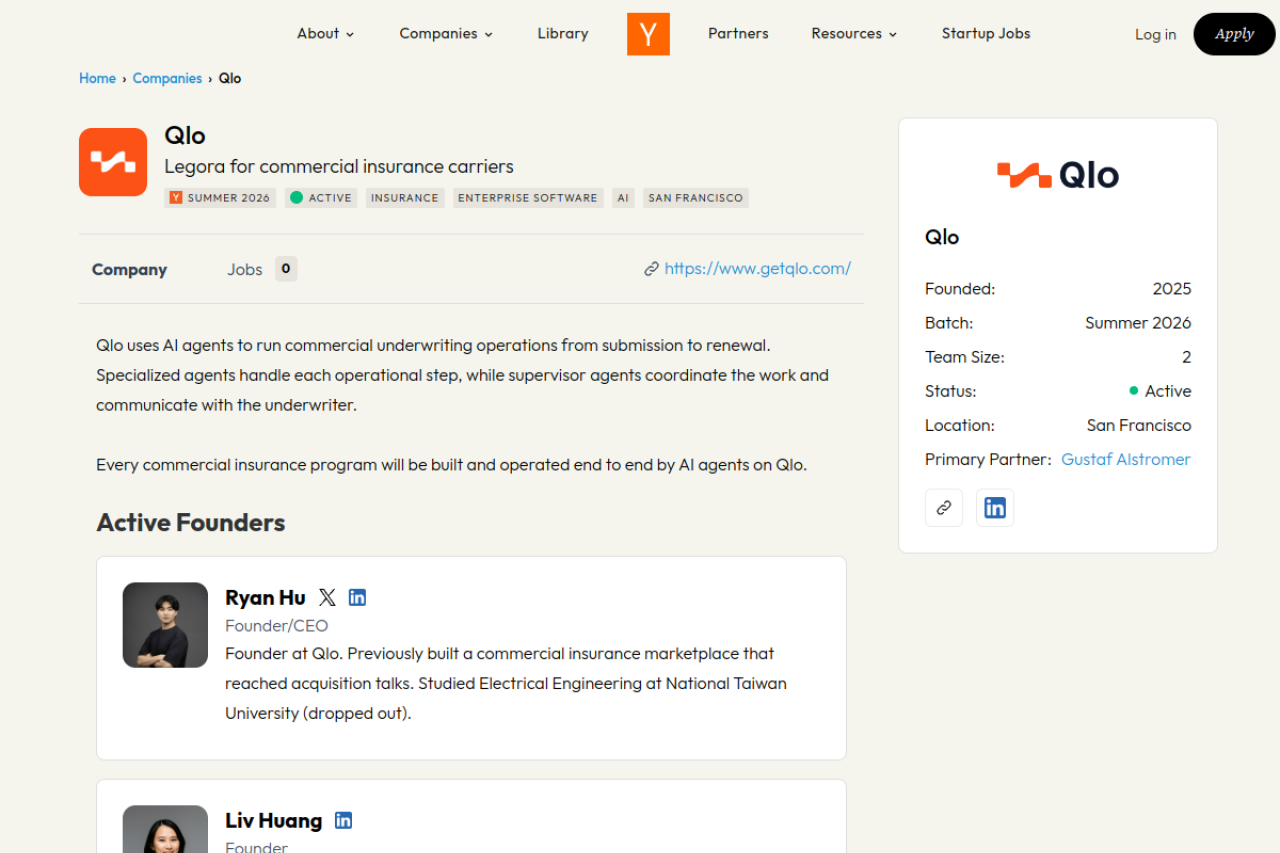Open Ryan Hu's X profile icon
The image size is (1280, 853).
327,598
